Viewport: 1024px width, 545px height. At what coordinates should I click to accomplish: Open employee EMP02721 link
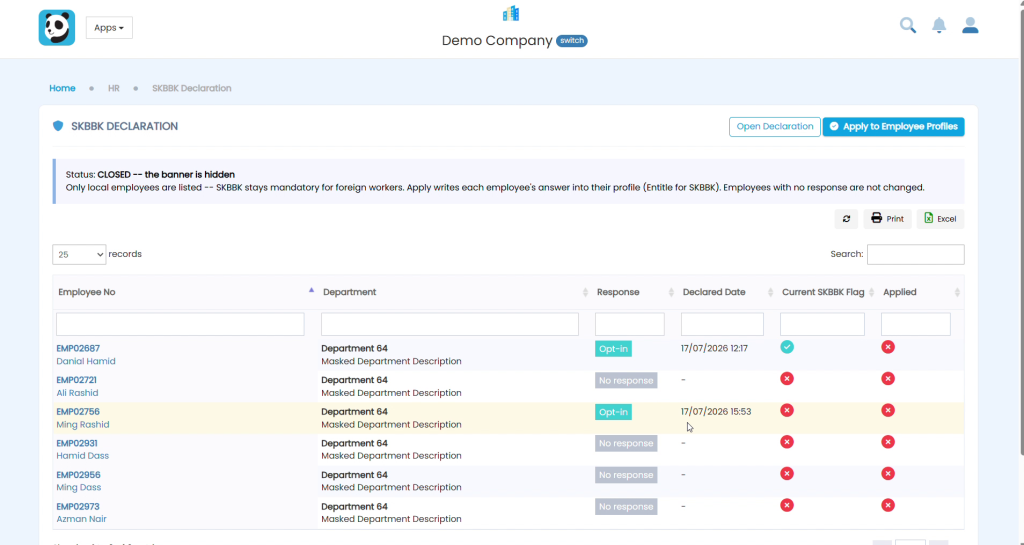click(76, 380)
